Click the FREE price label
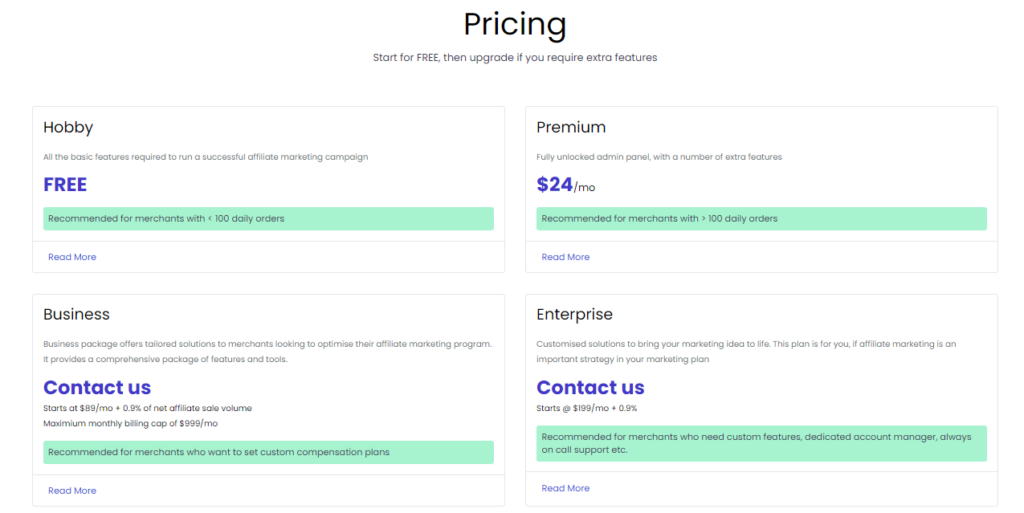This screenshot has width=1024, height=513. tap(65, 185)
